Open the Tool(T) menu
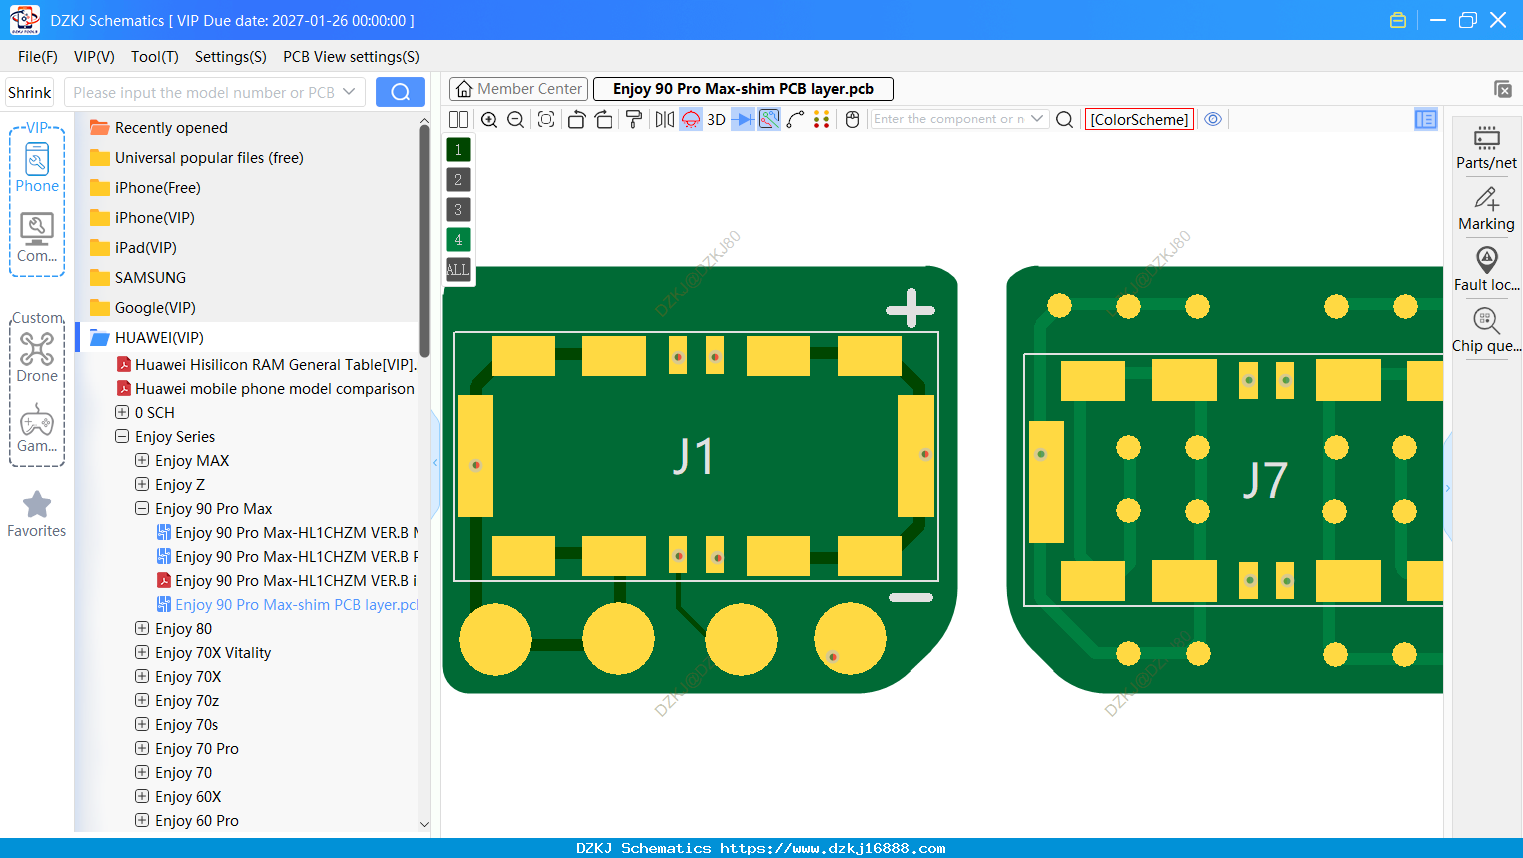Screen dimensions: 1523x858 pyautogui.click(x=155, y=57)
